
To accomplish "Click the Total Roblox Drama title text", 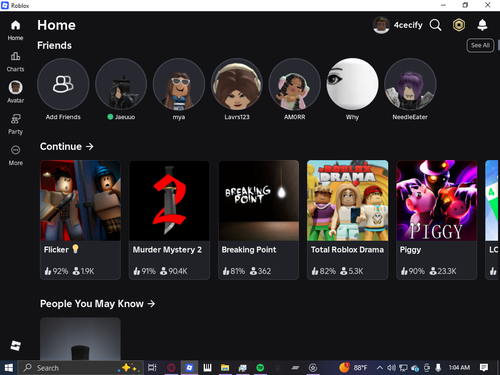I will [x=347, y=250].
